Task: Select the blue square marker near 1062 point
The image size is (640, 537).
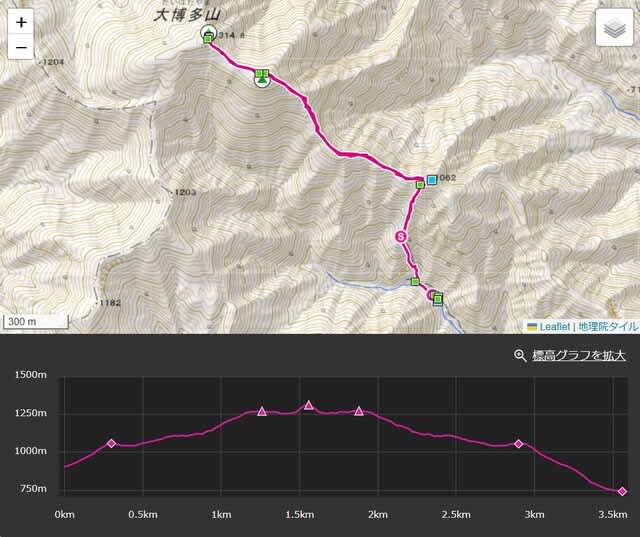Action: click(432, 180)
